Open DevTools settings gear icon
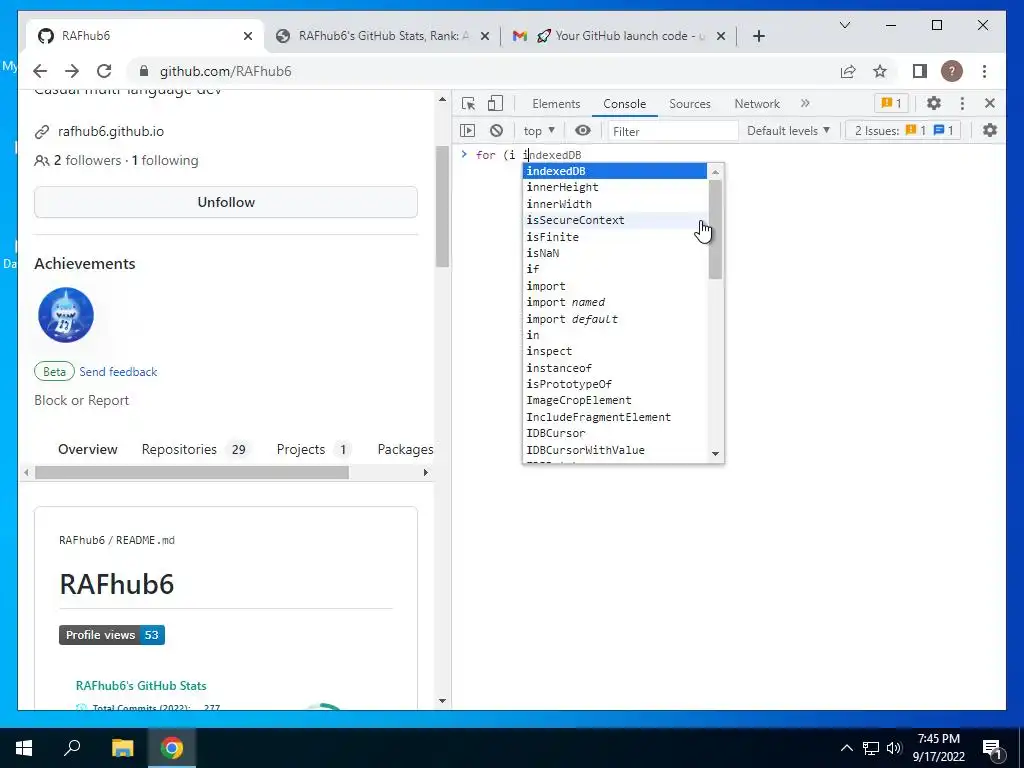The width and height of the screenshot is (1024, 768). tap(934, 103)
